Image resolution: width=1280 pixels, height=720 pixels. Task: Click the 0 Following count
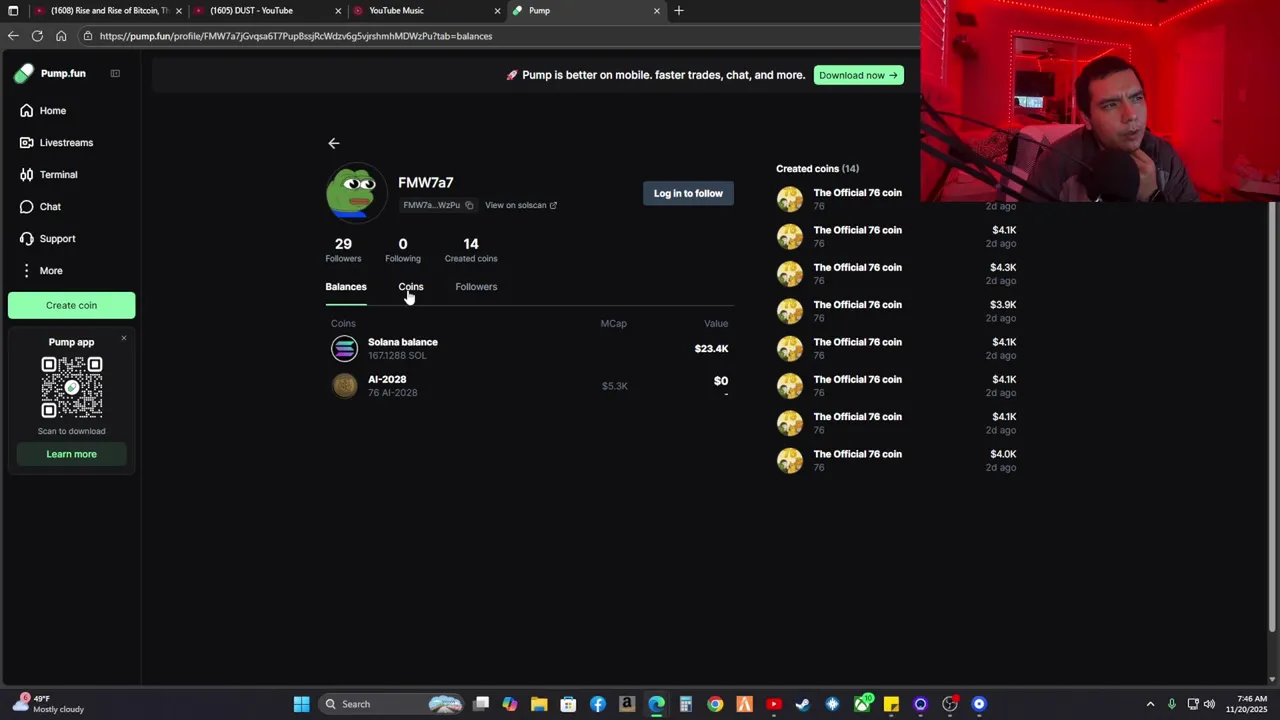click(x=403, y=250)
